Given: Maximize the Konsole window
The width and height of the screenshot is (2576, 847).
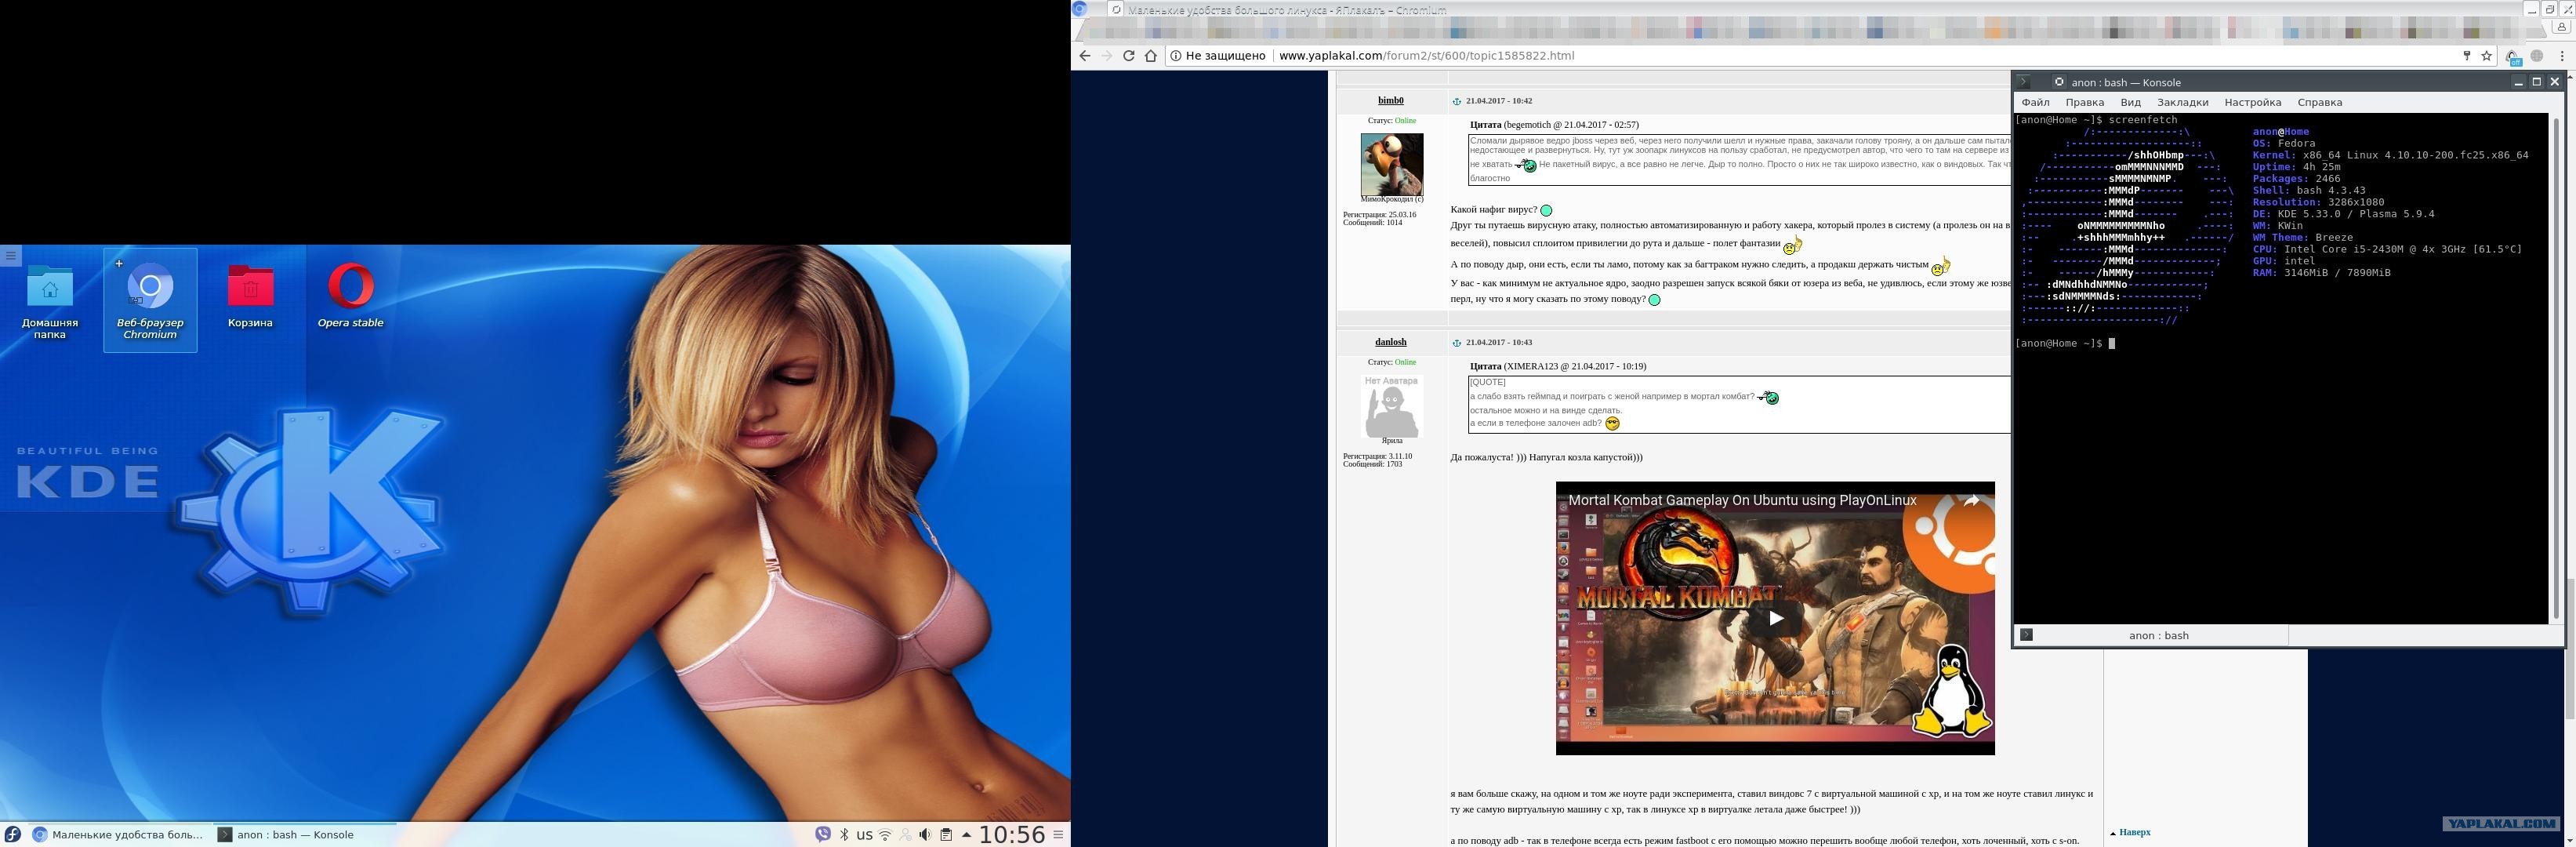Looking at the screenshot, I should click(2536, 82).
